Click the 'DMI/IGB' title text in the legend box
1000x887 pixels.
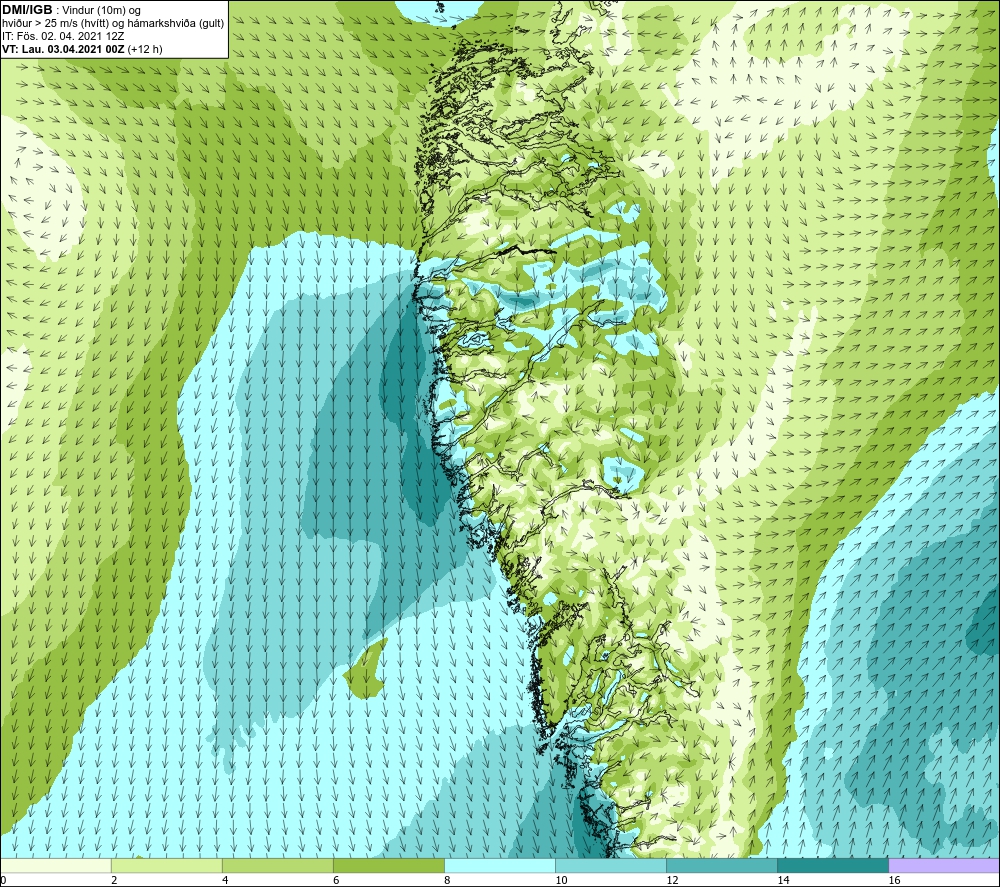(x=27, y=10)
